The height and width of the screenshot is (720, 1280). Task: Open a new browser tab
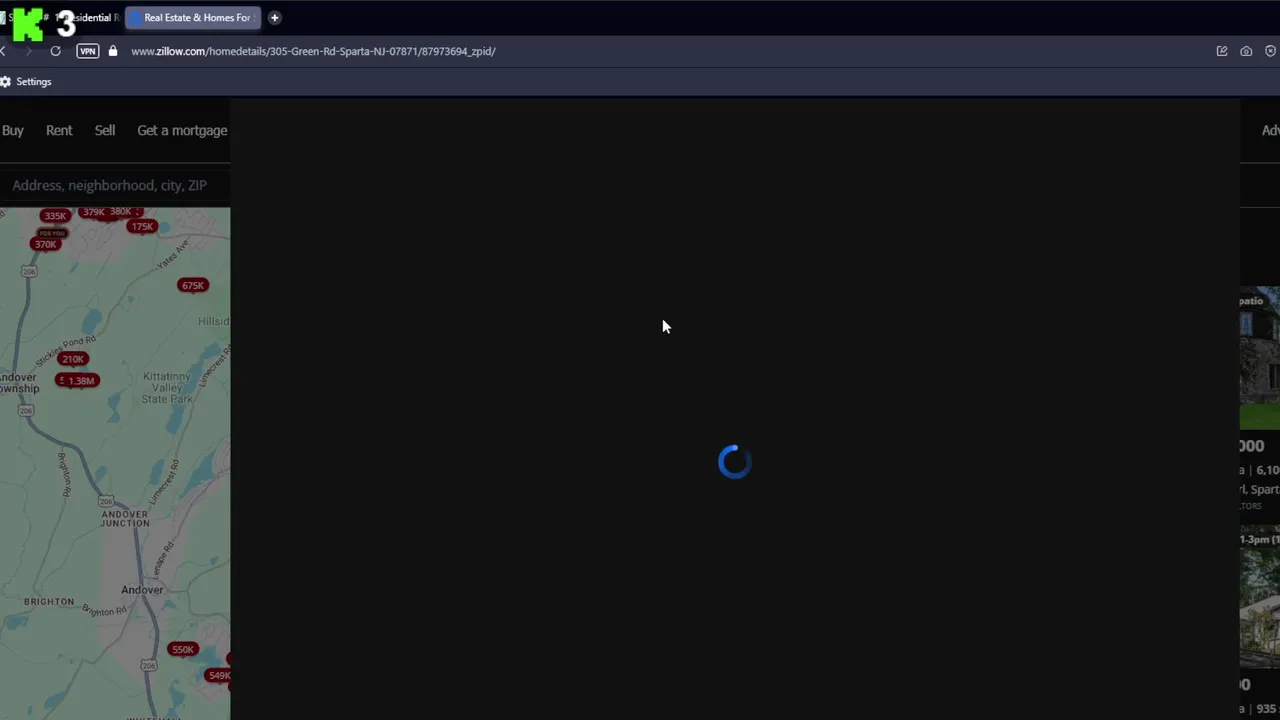point(274,18)
